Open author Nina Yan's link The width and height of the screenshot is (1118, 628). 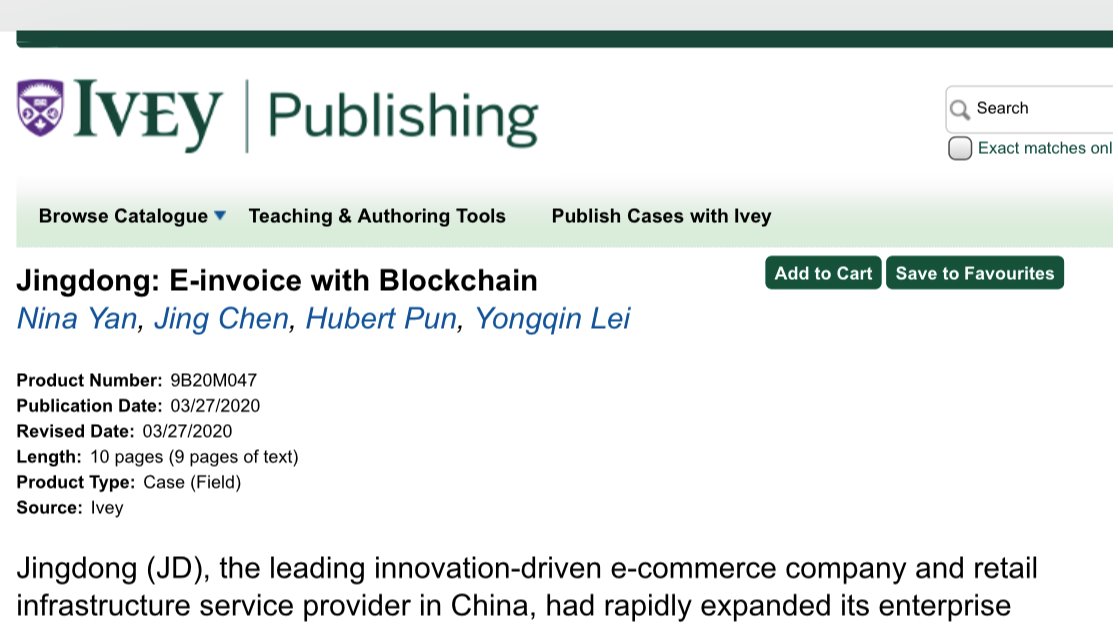[x=77, y=319]
